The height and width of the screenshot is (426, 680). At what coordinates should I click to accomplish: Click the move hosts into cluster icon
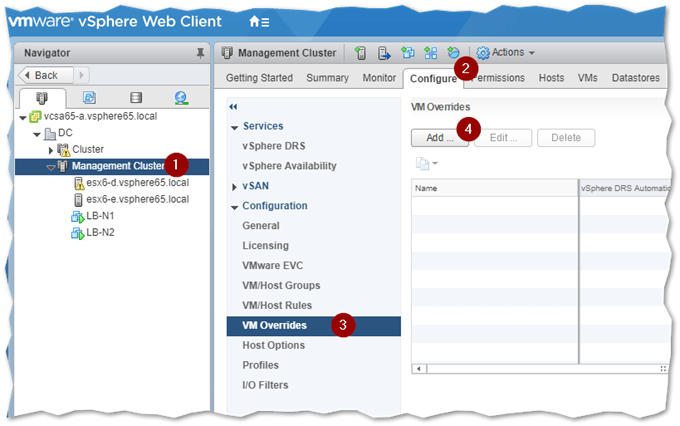[384, 53]
